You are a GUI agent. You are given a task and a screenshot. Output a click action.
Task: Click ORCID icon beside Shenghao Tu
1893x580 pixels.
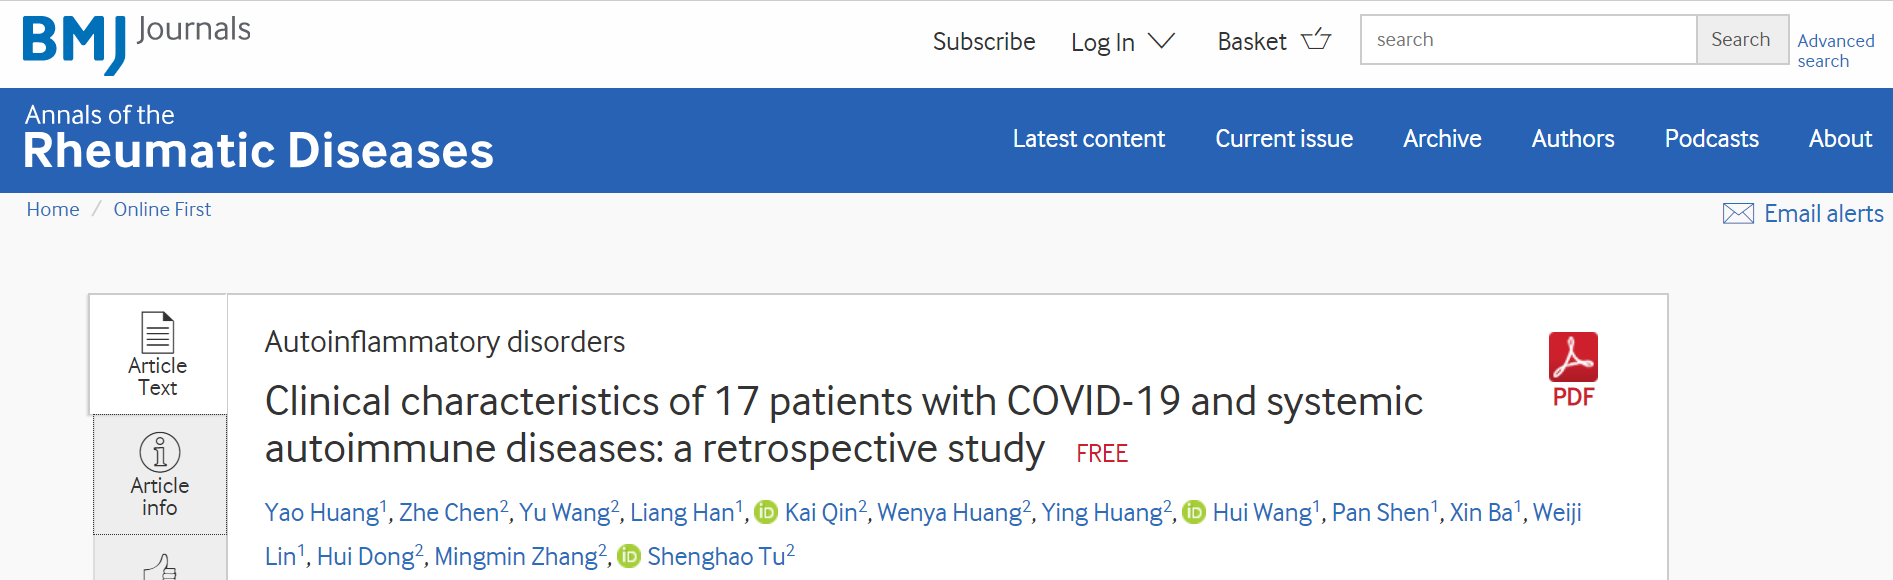coord(629,556)
